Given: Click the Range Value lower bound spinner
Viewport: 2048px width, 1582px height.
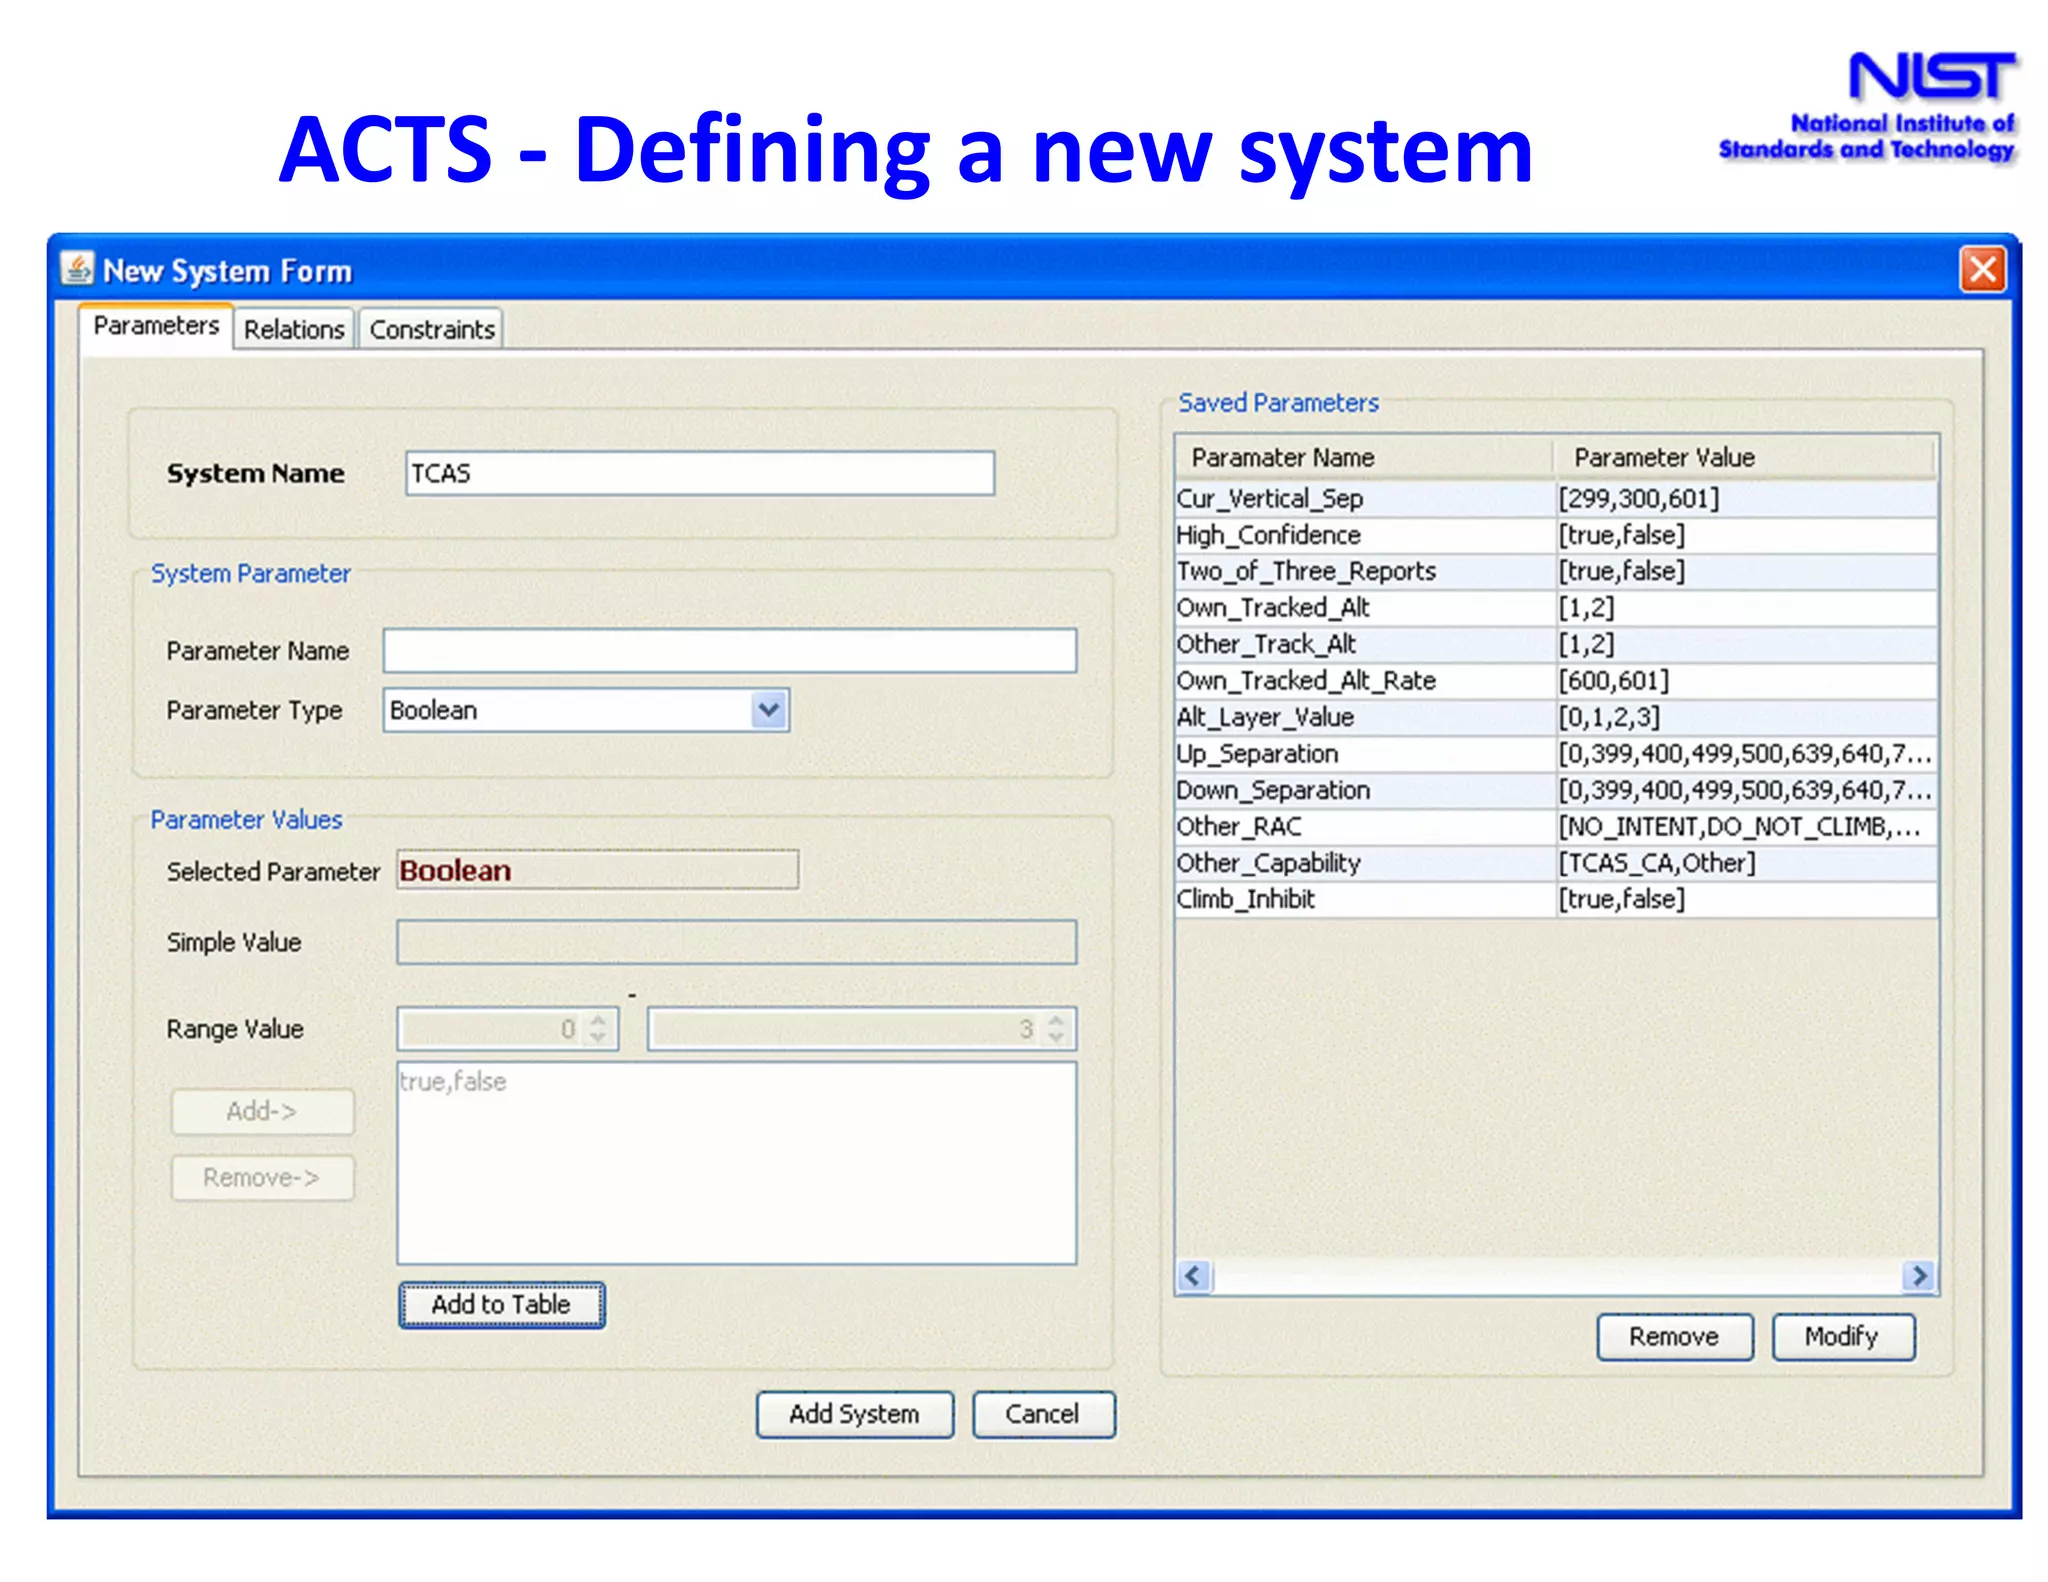Looking at the screenshot, I should point(508,1029).
